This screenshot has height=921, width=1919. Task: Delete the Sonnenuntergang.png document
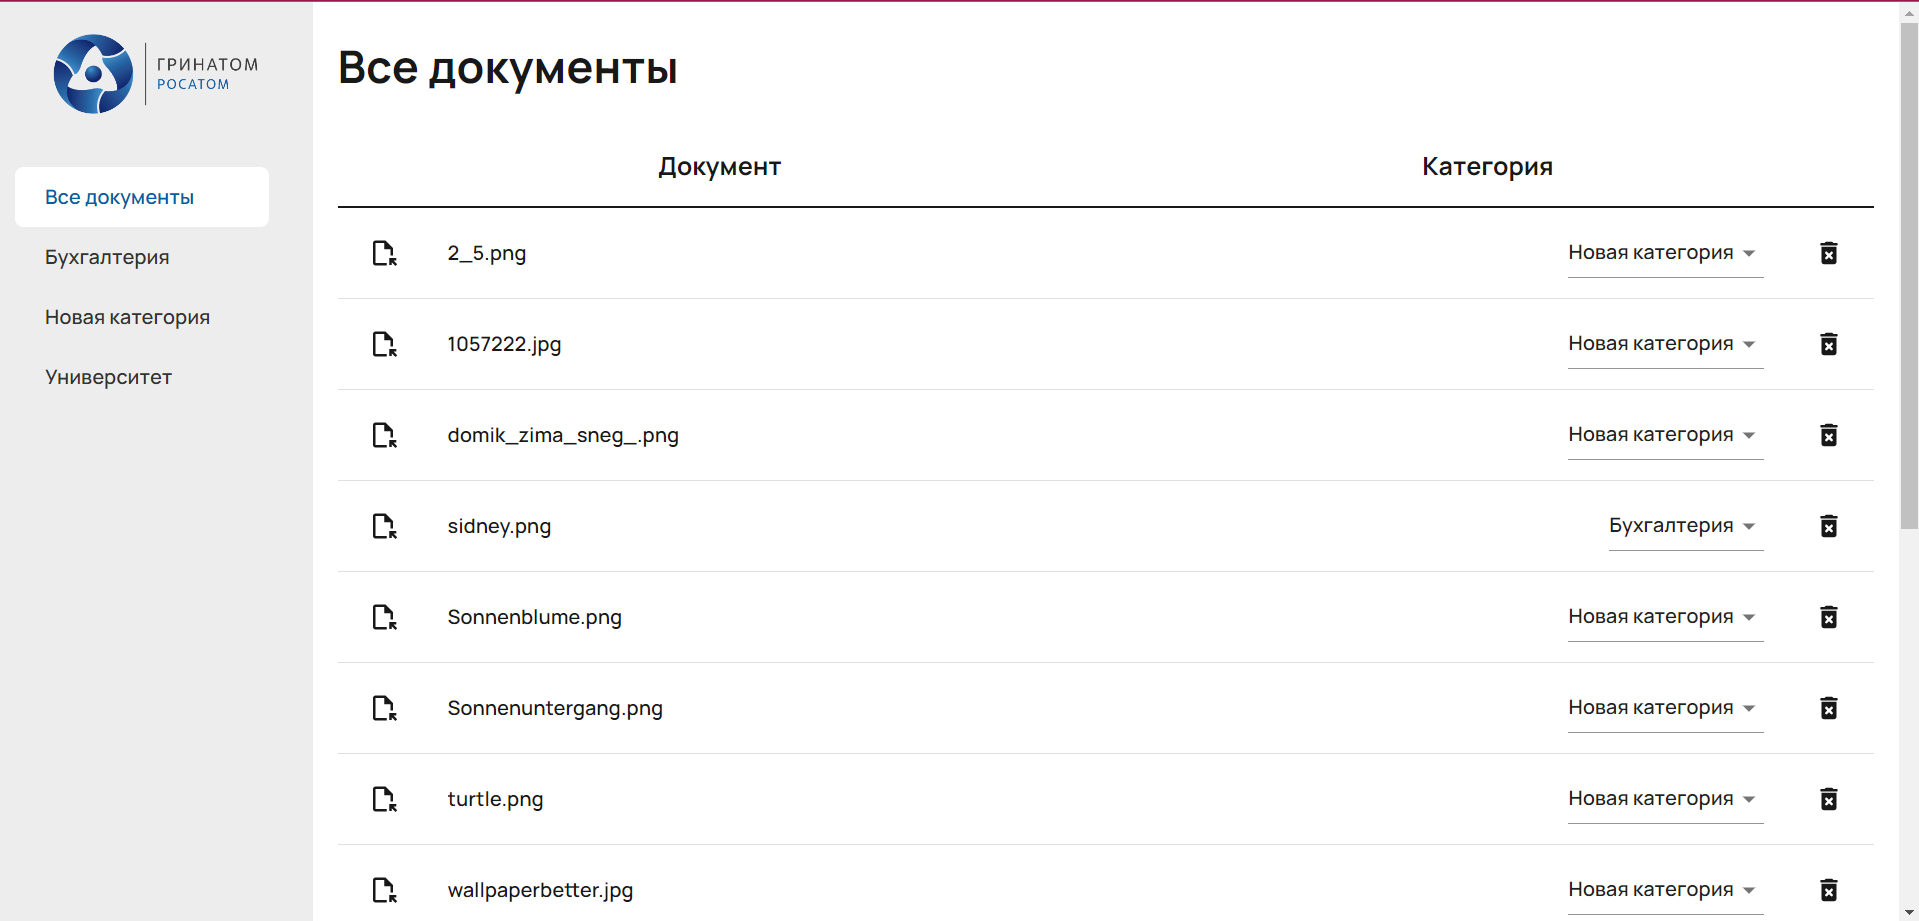pyautogui.click(x=1828, y=708)
